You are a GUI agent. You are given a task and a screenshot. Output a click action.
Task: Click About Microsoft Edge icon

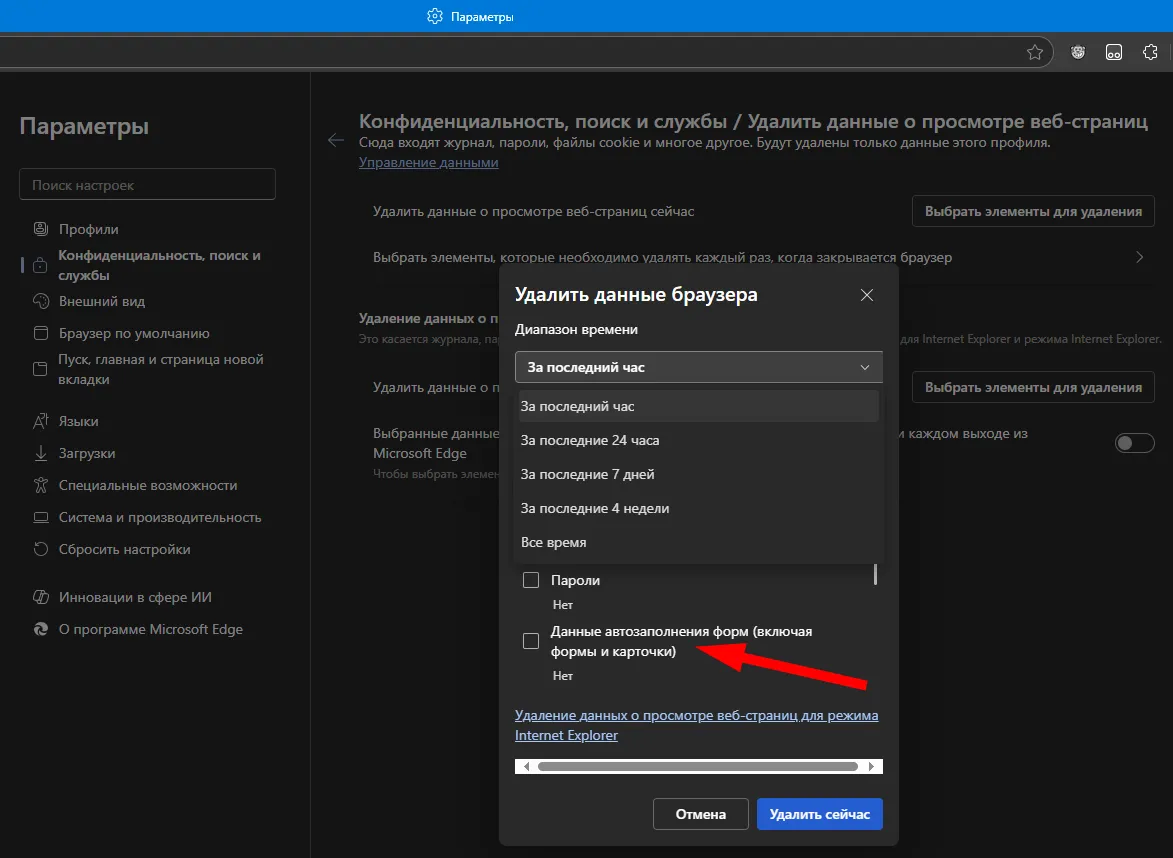[x=40, y=629]
